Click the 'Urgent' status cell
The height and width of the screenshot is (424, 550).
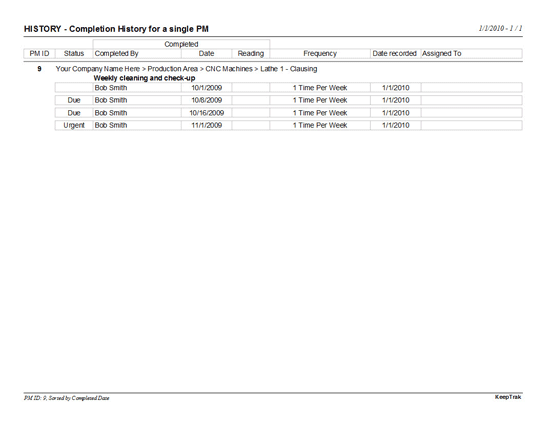[74, 126]
